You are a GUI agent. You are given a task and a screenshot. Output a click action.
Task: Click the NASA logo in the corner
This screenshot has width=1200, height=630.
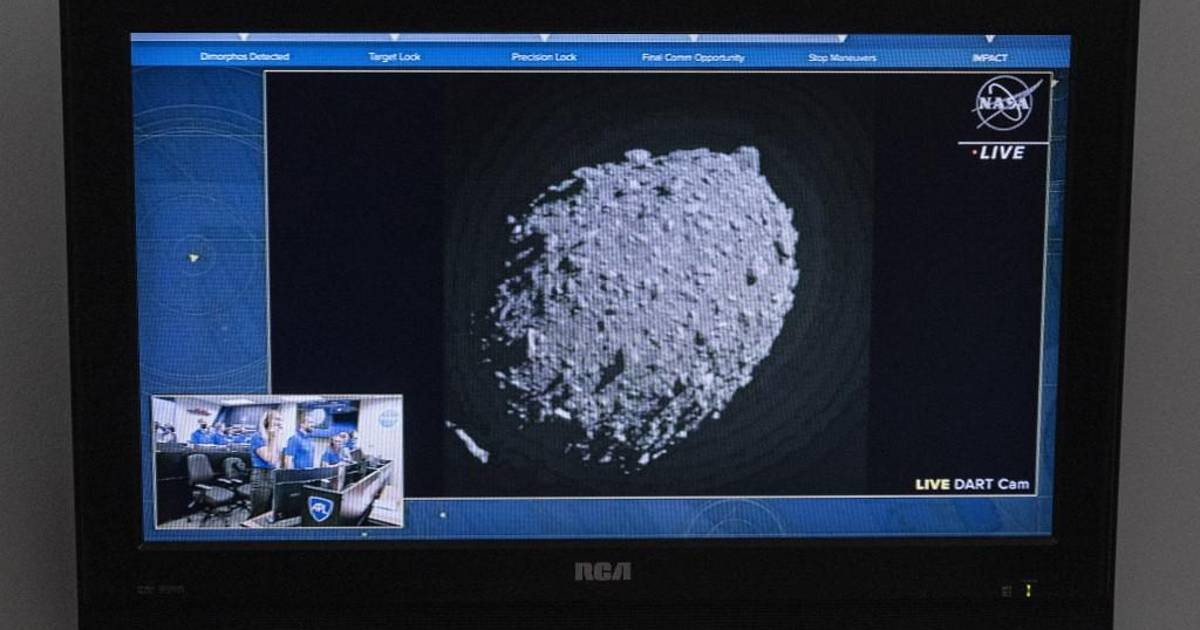1008,102
